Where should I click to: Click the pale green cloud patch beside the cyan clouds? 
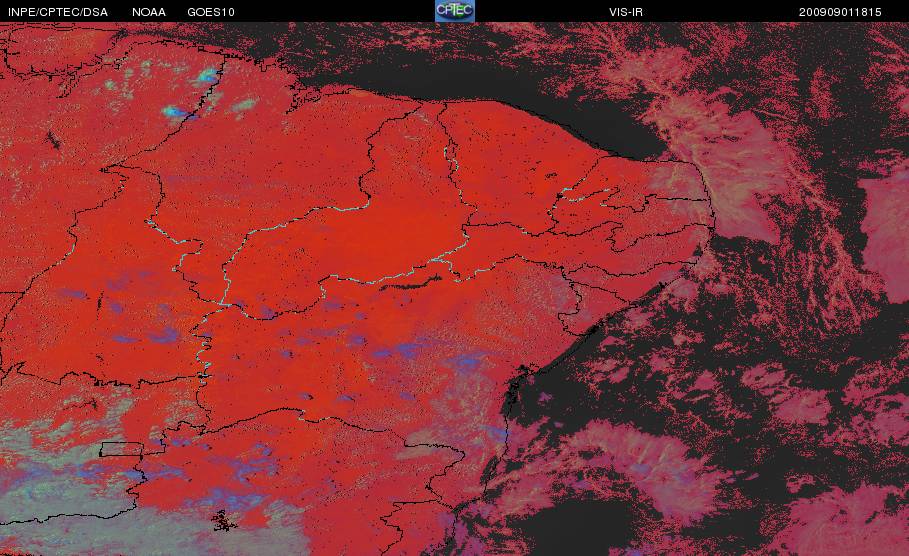245,105
